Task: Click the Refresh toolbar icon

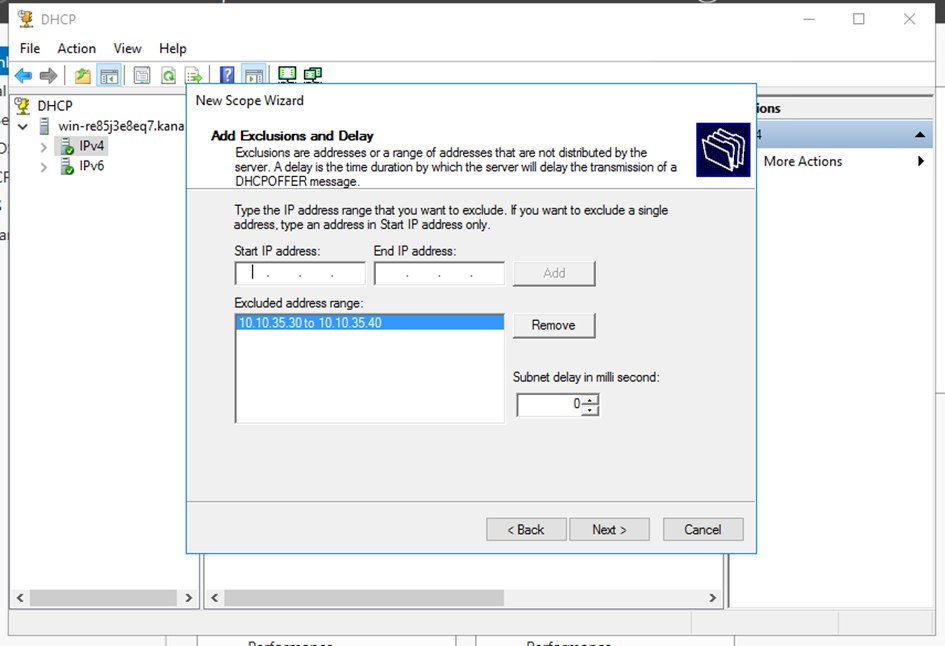Action: click(168, 76)
